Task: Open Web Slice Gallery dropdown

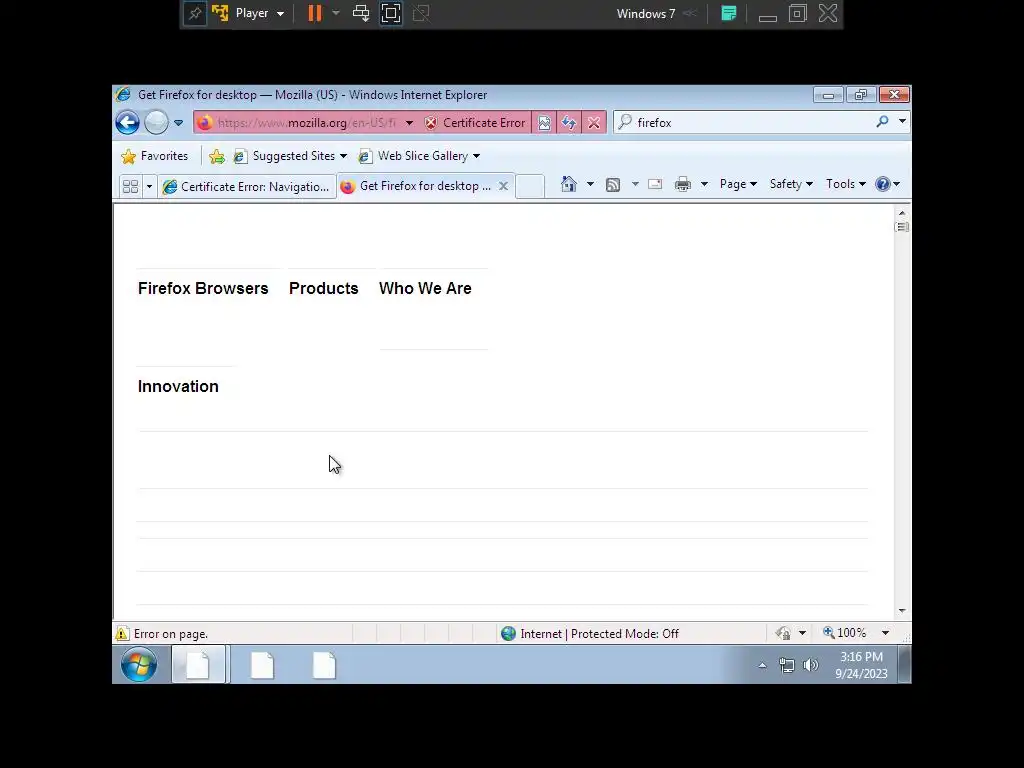Action: pyautogui.click(x=419, y=156)
